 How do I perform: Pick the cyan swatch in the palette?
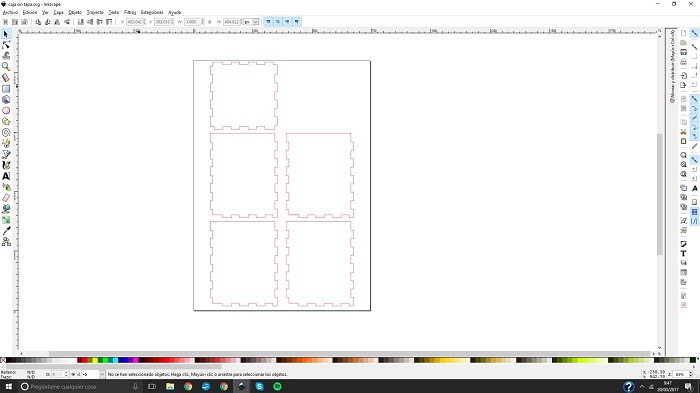116,360
